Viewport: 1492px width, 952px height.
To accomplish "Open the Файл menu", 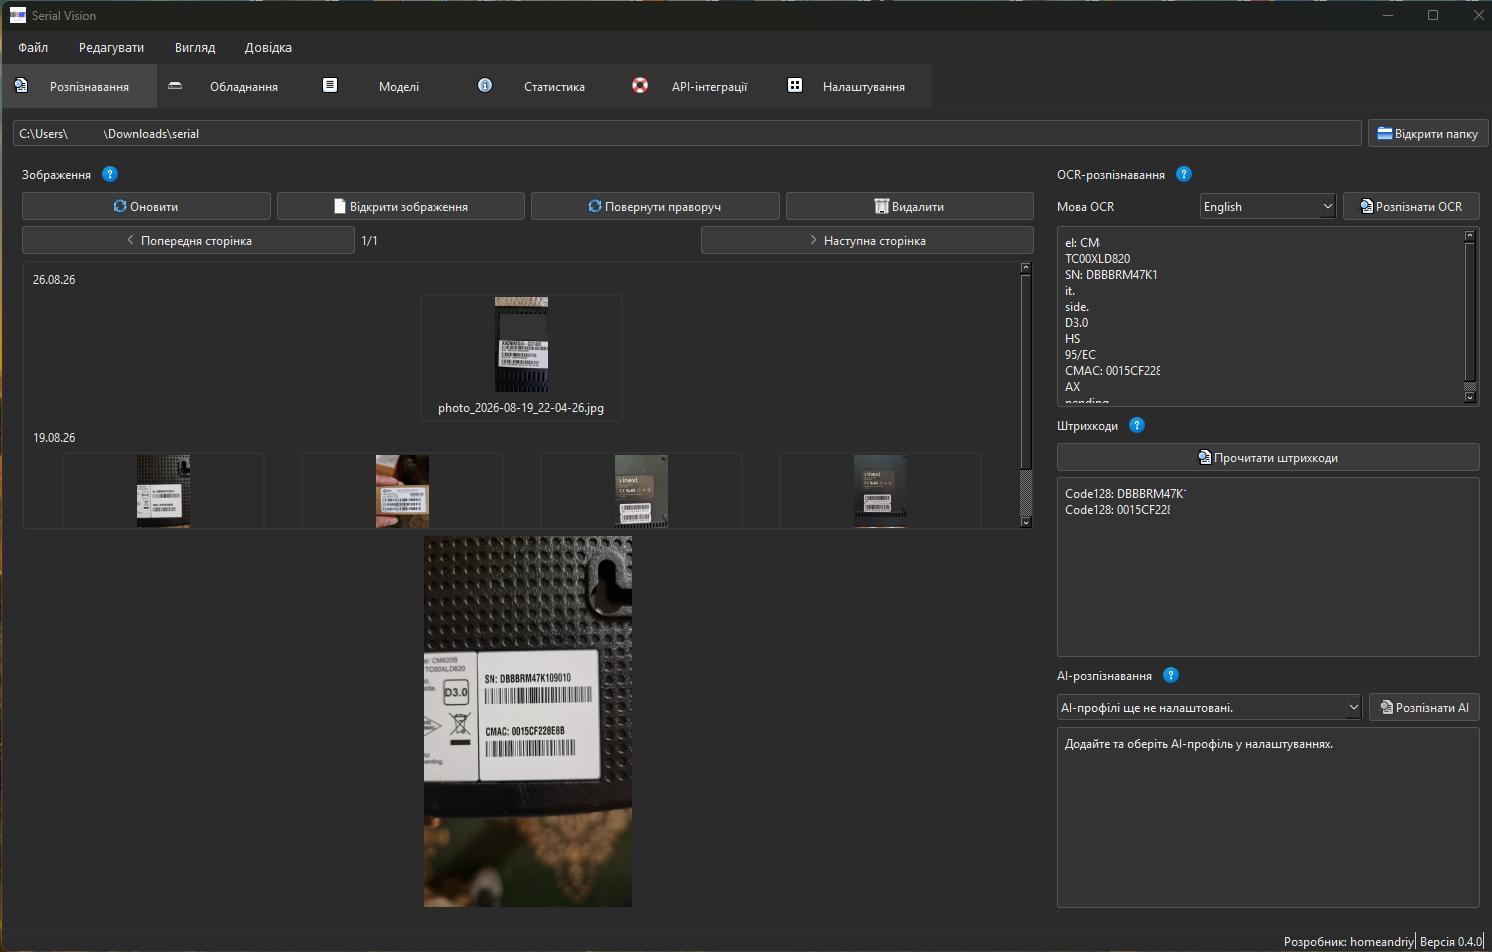I will [x=33, y=47].
